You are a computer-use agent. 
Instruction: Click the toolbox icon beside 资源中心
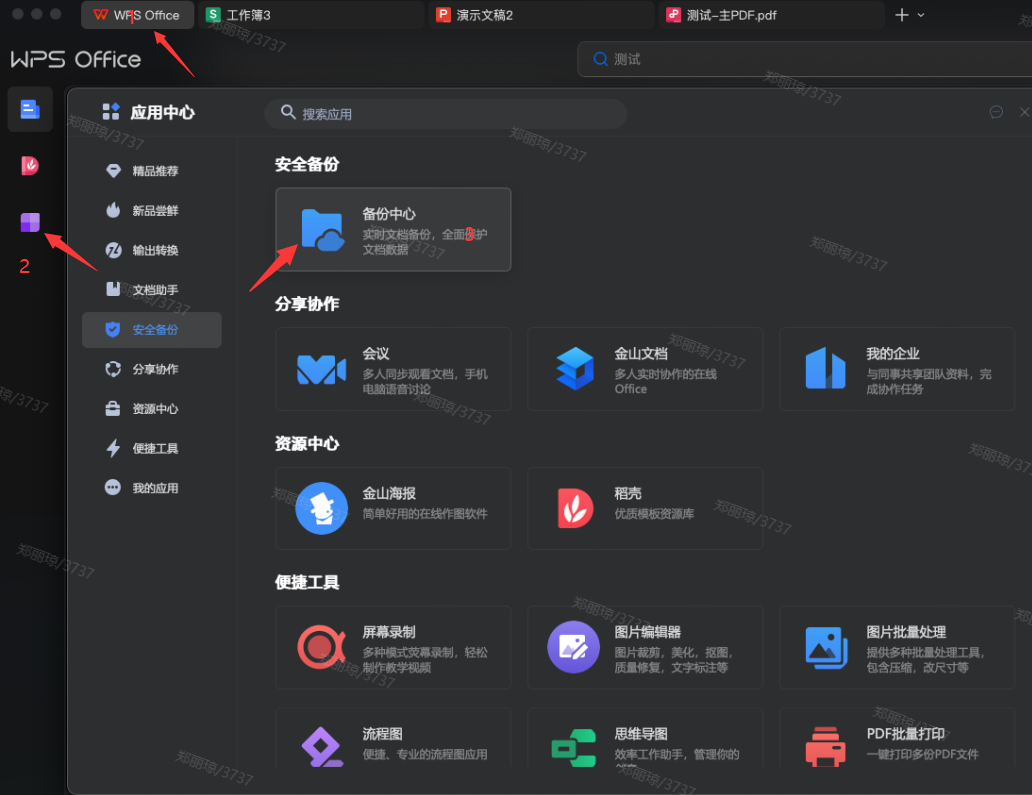tap(113, 409)
